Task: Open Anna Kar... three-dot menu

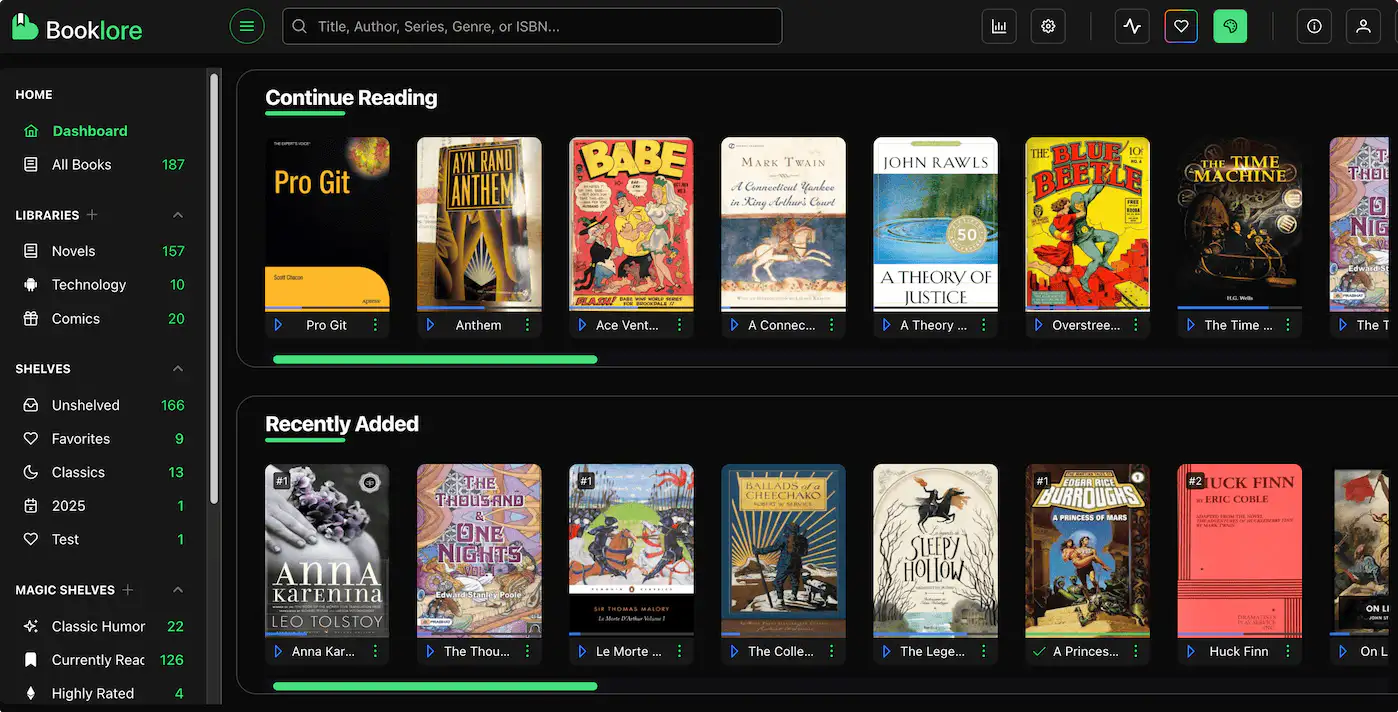Action: [x=375, y=651]
